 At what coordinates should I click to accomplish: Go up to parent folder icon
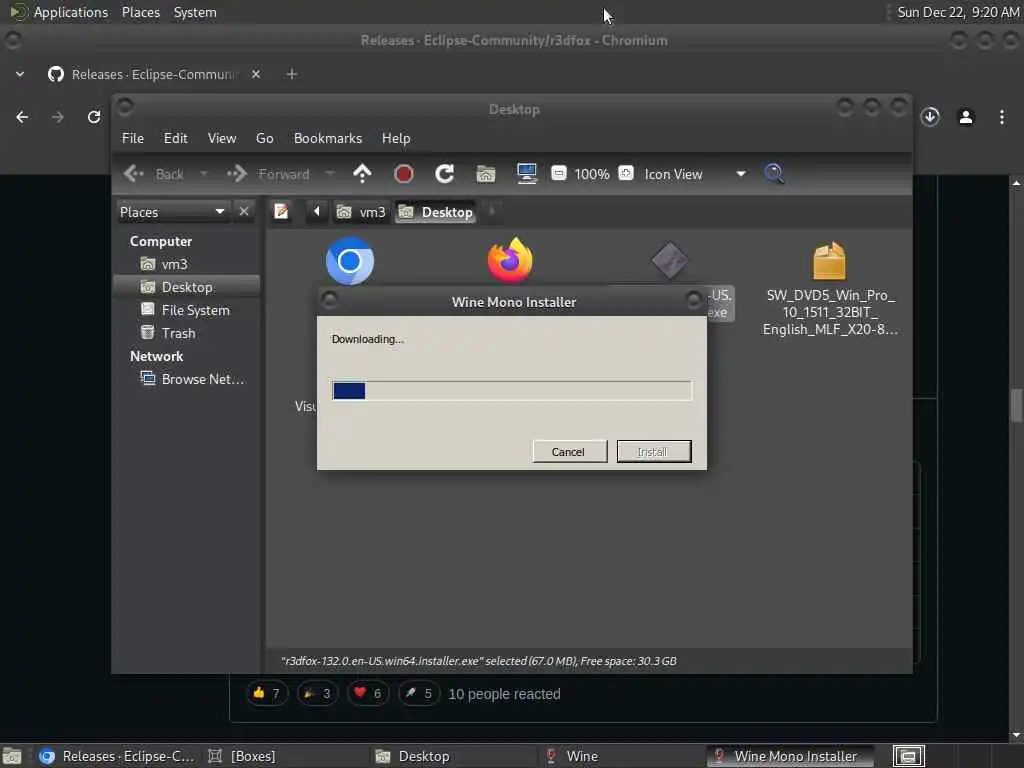coord(362,174)
